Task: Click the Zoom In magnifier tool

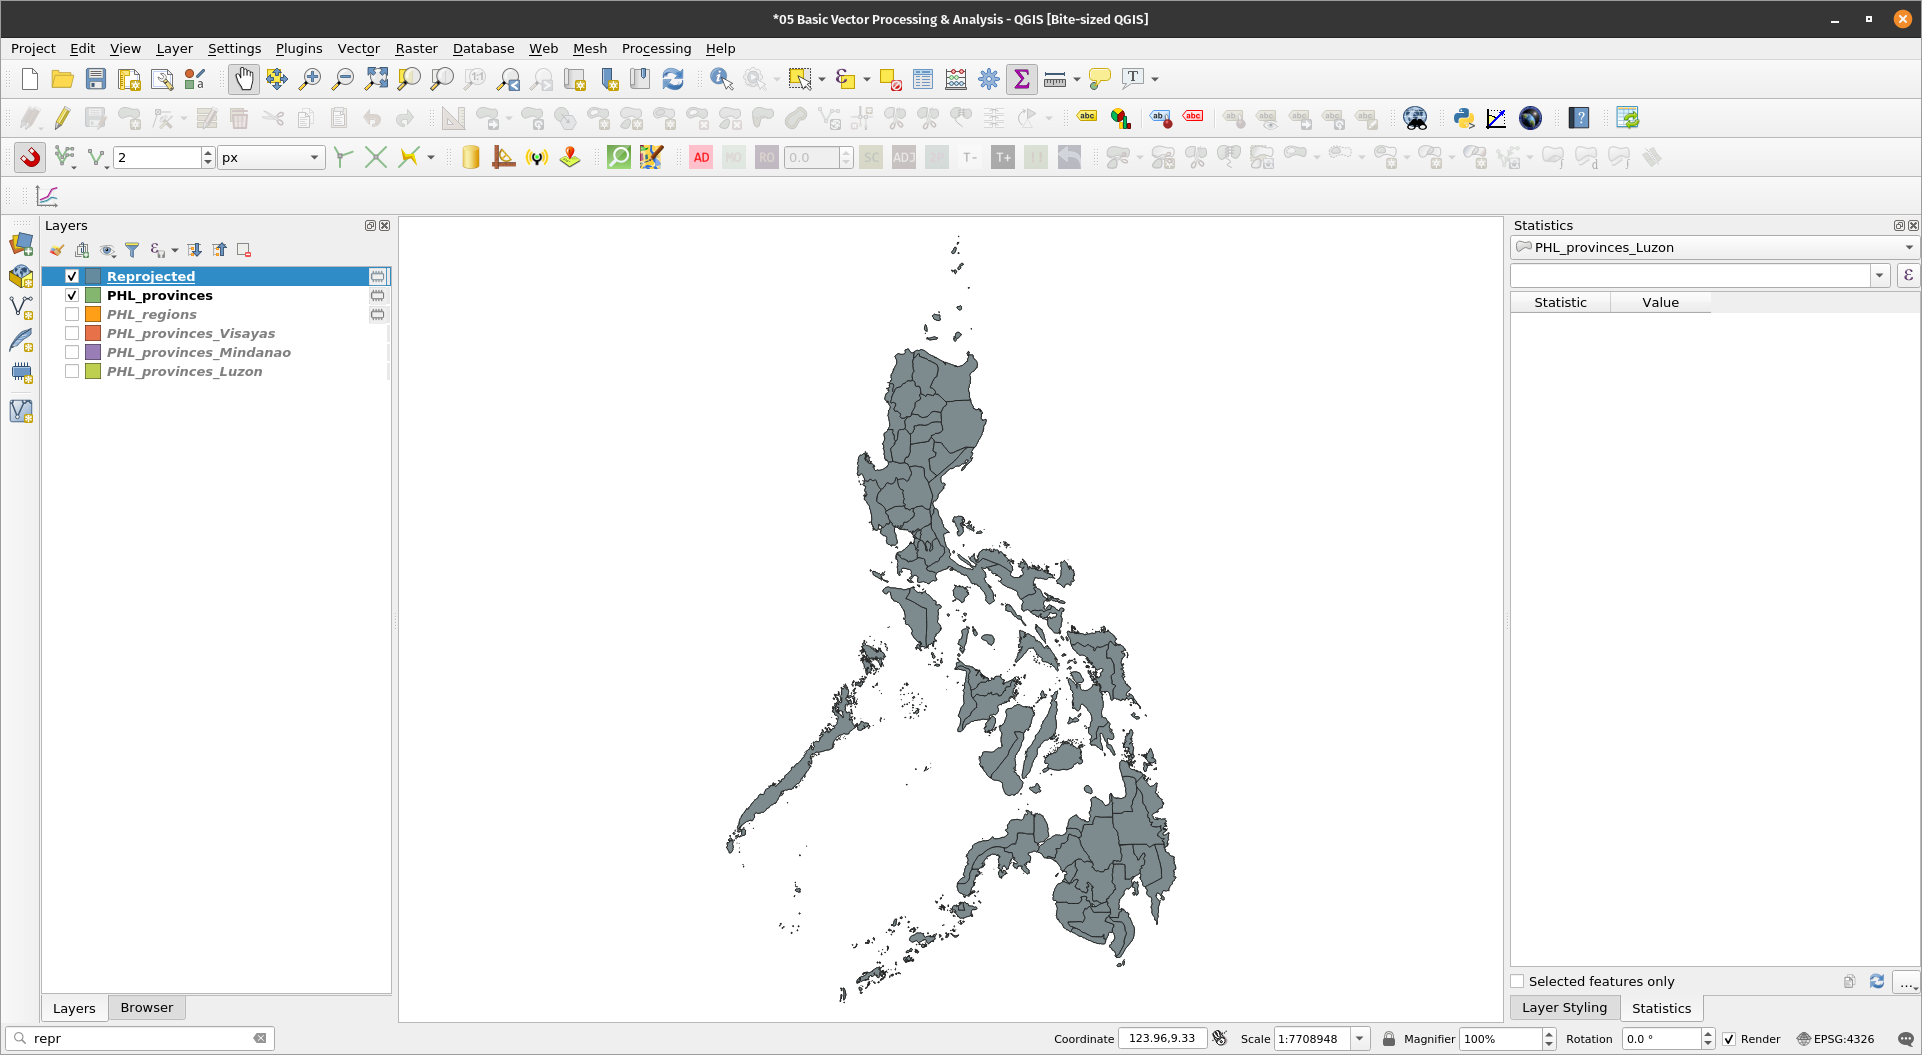Action: [x=310, y=79]
